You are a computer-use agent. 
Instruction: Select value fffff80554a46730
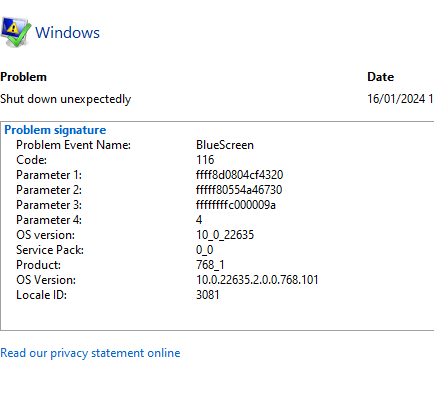(x=239, y=190)
